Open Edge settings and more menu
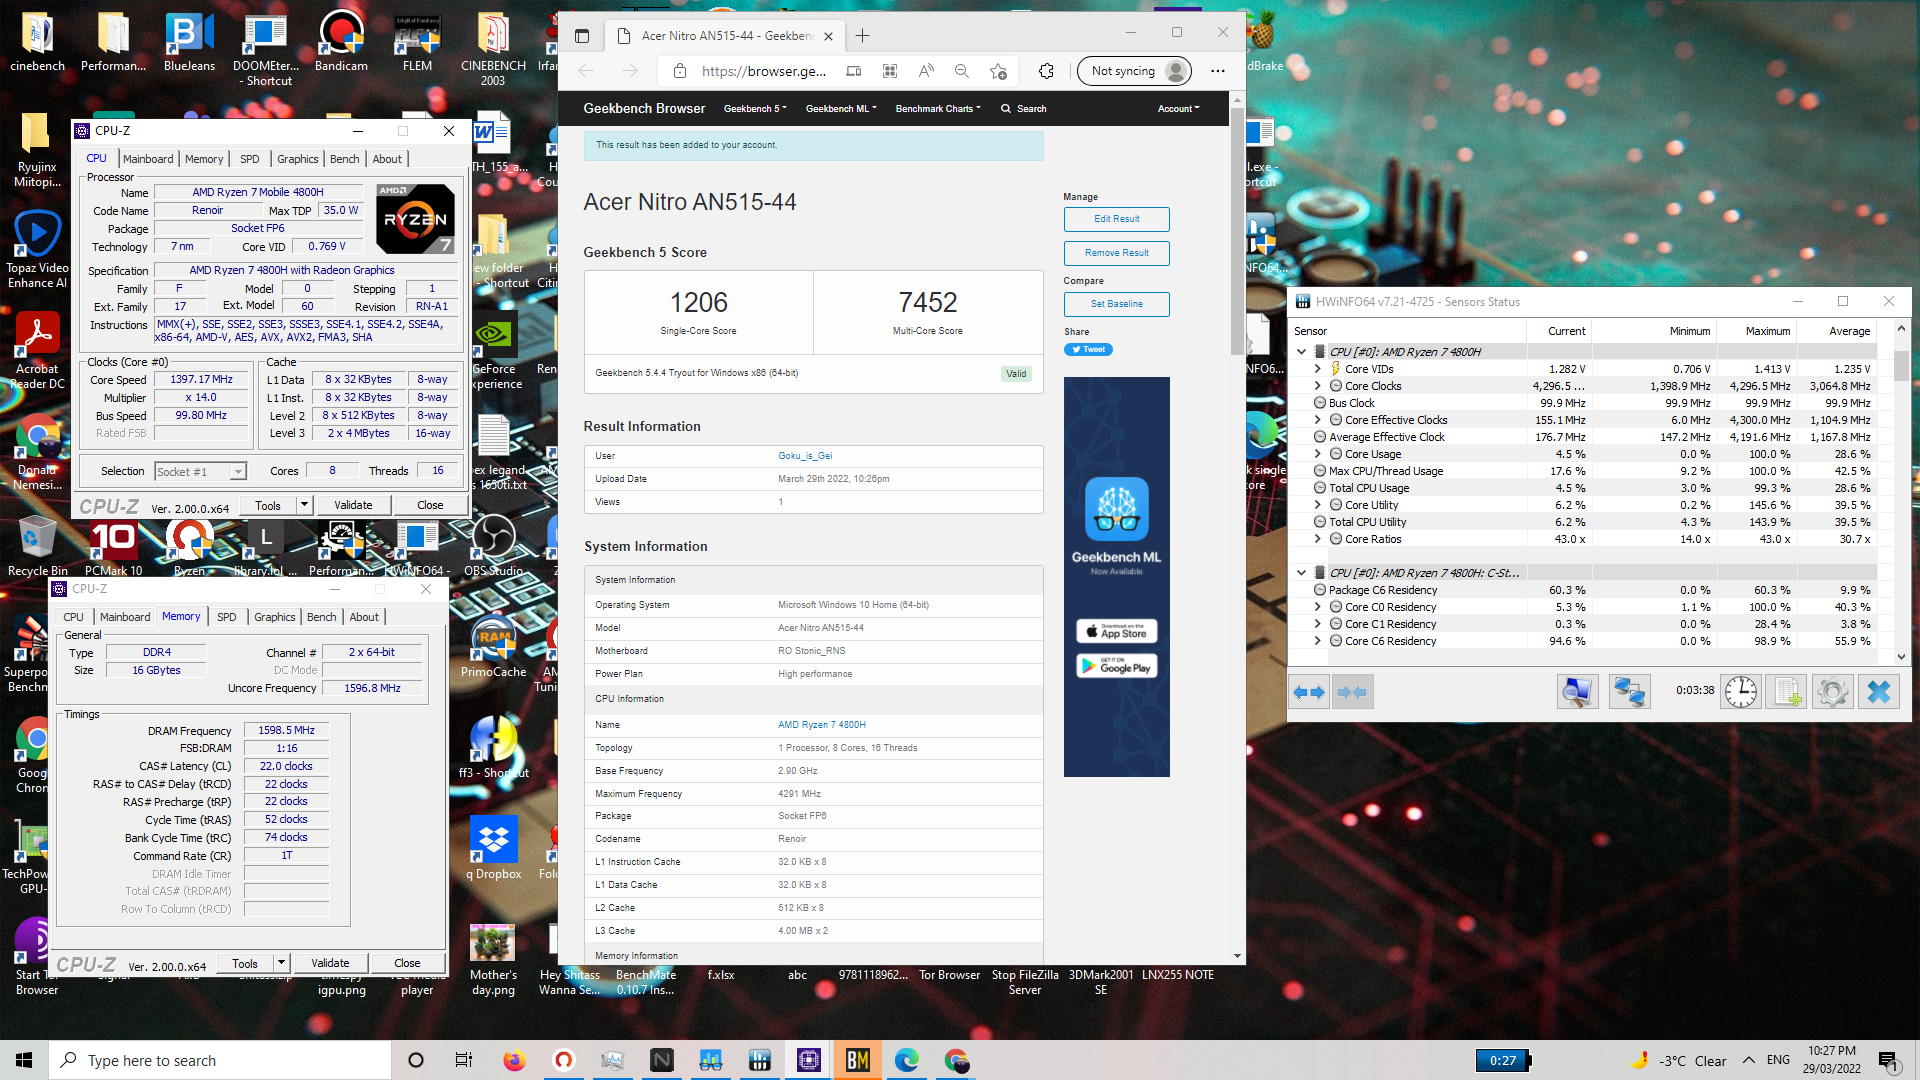1920x1080 pixels. [x=1217, y=71]
